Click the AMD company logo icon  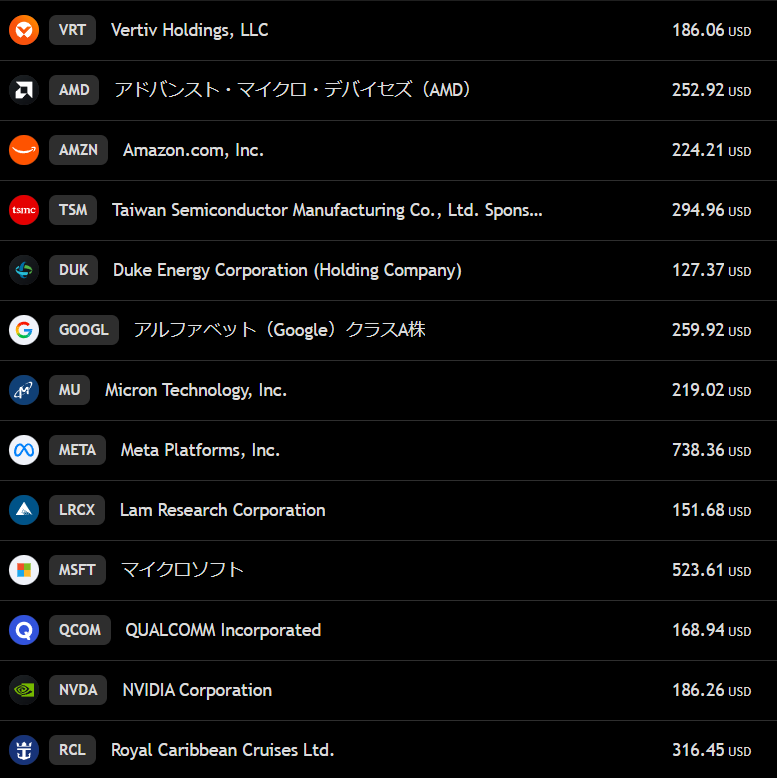pos(24,90)
